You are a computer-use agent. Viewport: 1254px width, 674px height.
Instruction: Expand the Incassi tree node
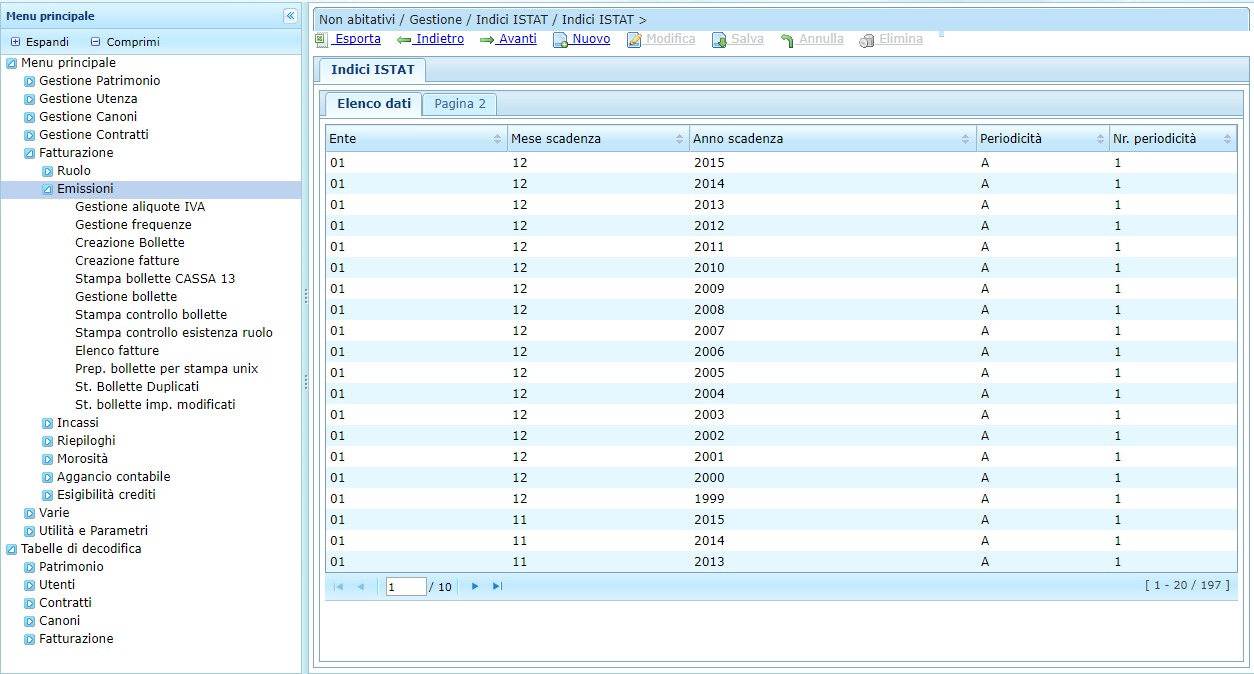pos(47,423)
